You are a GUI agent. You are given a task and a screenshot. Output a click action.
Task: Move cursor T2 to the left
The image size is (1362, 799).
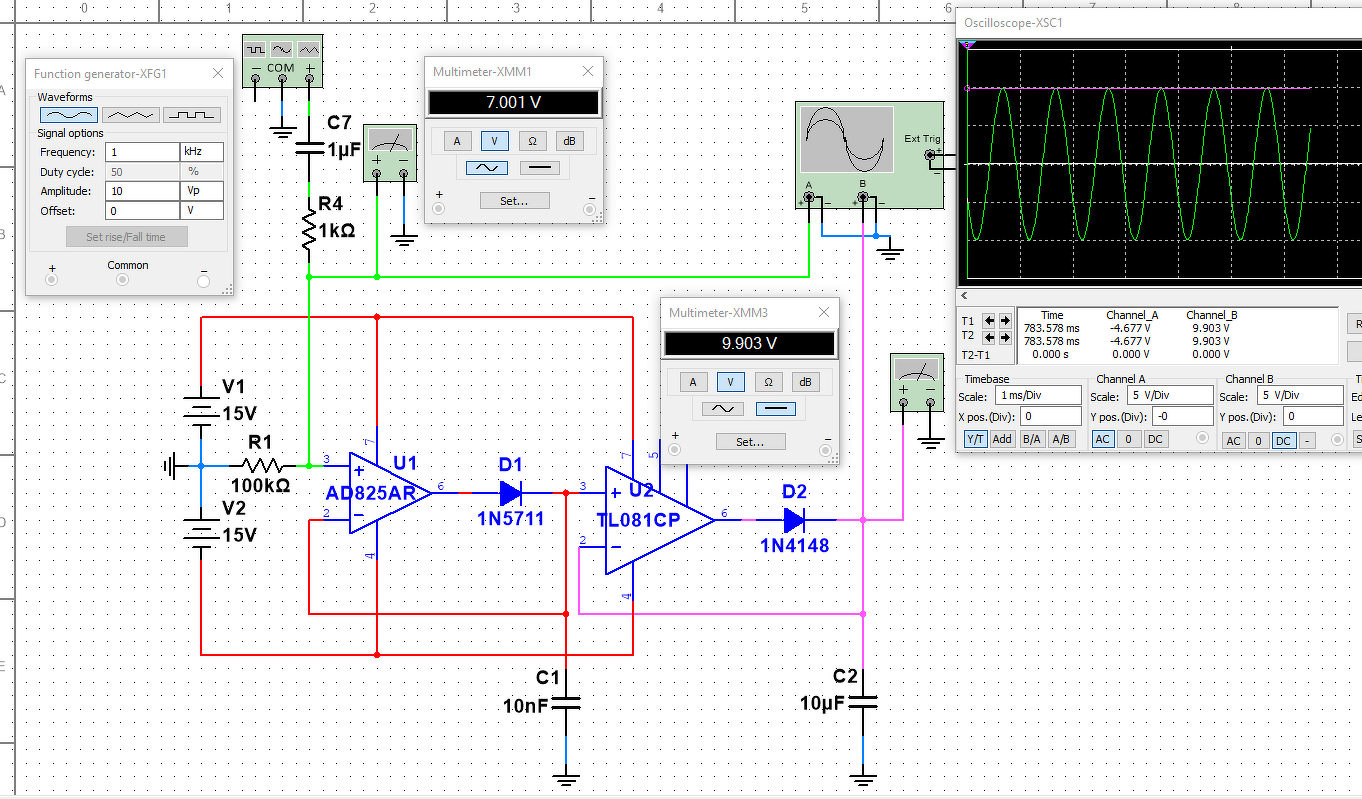pyautogui.click(x=989, y=337)
